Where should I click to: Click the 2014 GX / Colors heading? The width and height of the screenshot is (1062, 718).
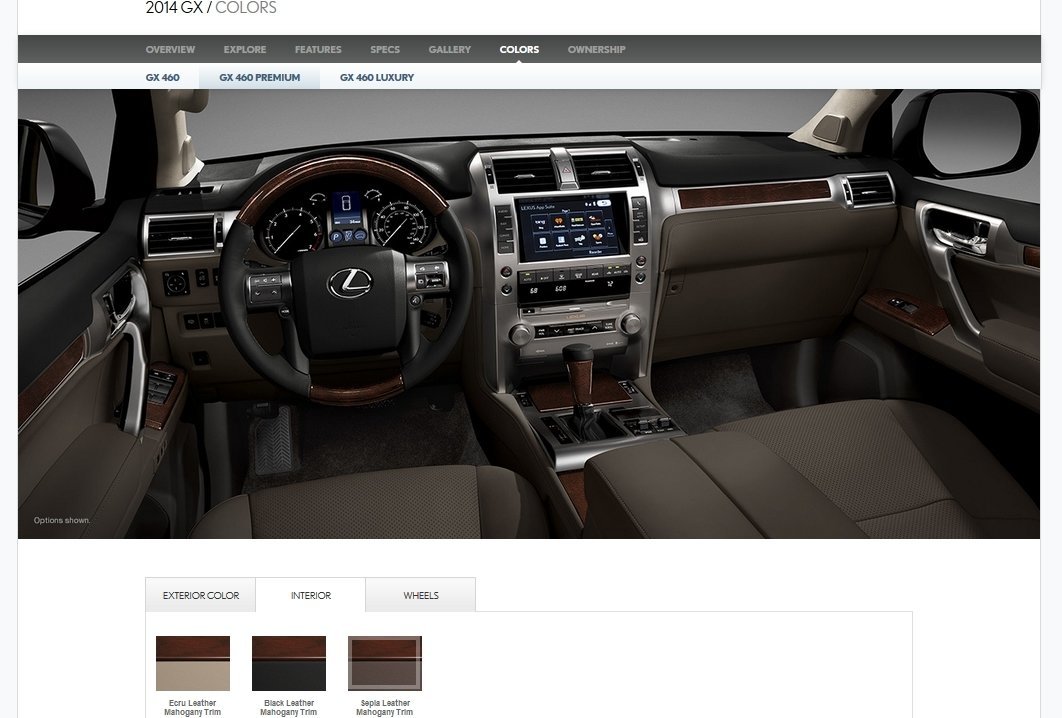[211, 8]
